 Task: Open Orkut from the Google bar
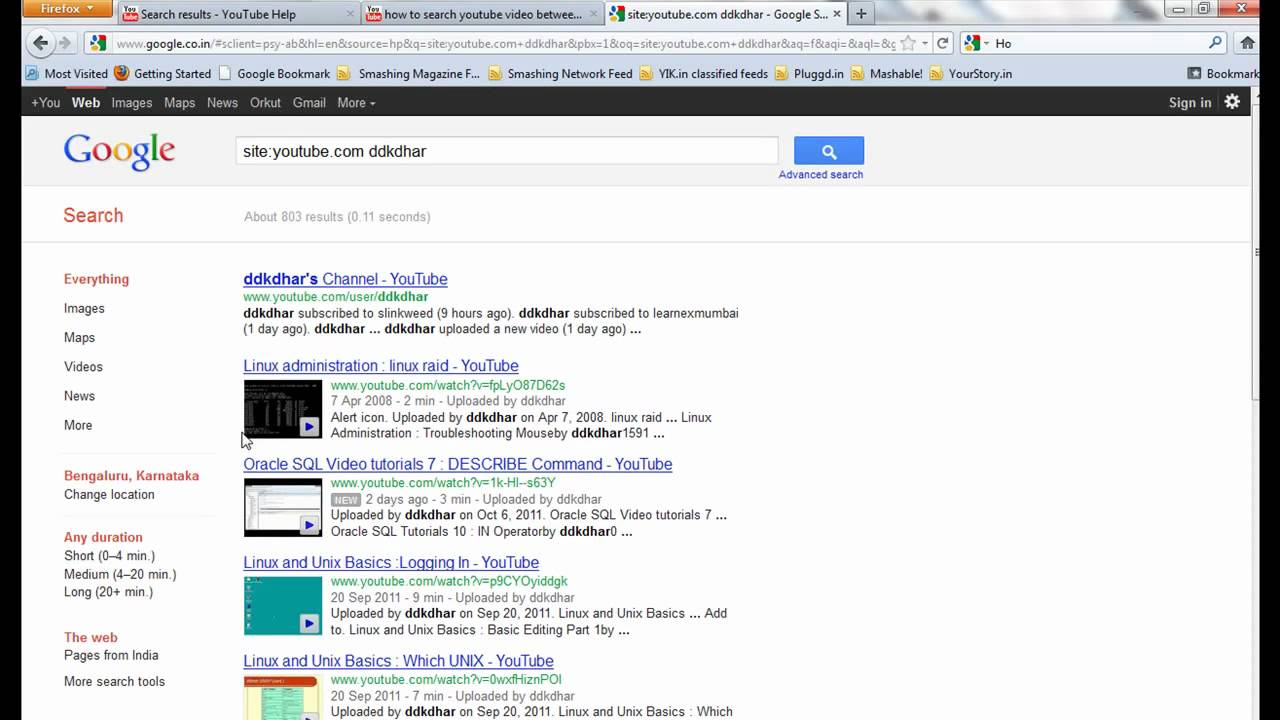pos(266,103)
